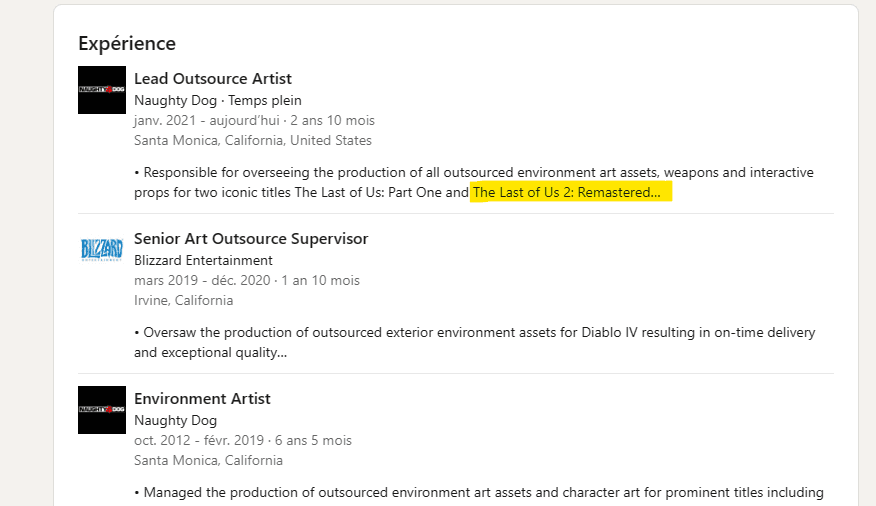
Task: Click the 'Naughty Dog · Temps plein' company line
Action: coord(217,100)
